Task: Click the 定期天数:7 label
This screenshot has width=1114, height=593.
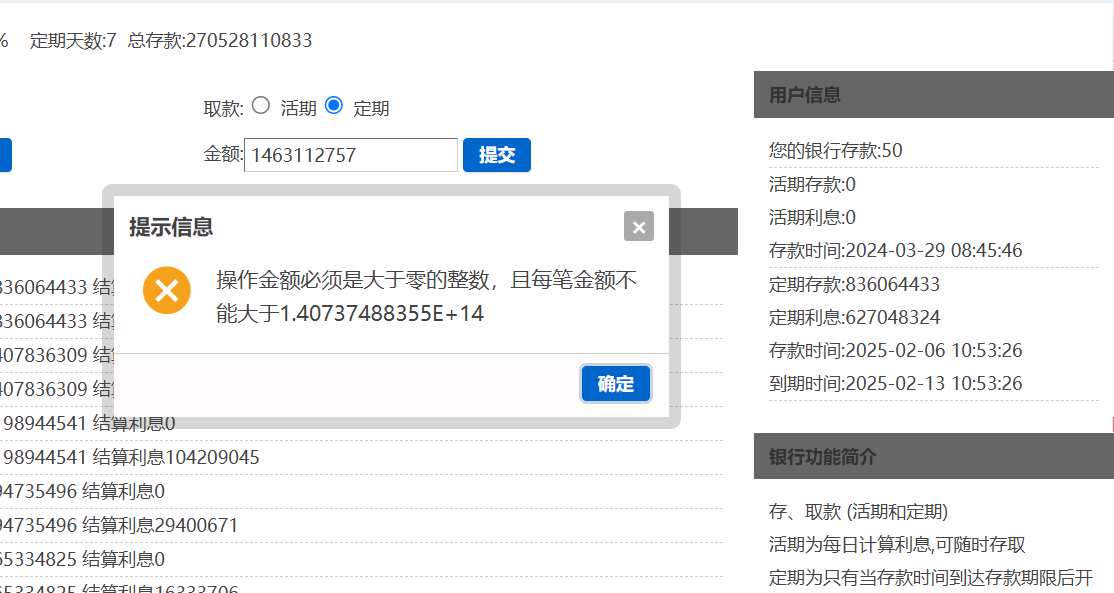Action: click(73, 41)
